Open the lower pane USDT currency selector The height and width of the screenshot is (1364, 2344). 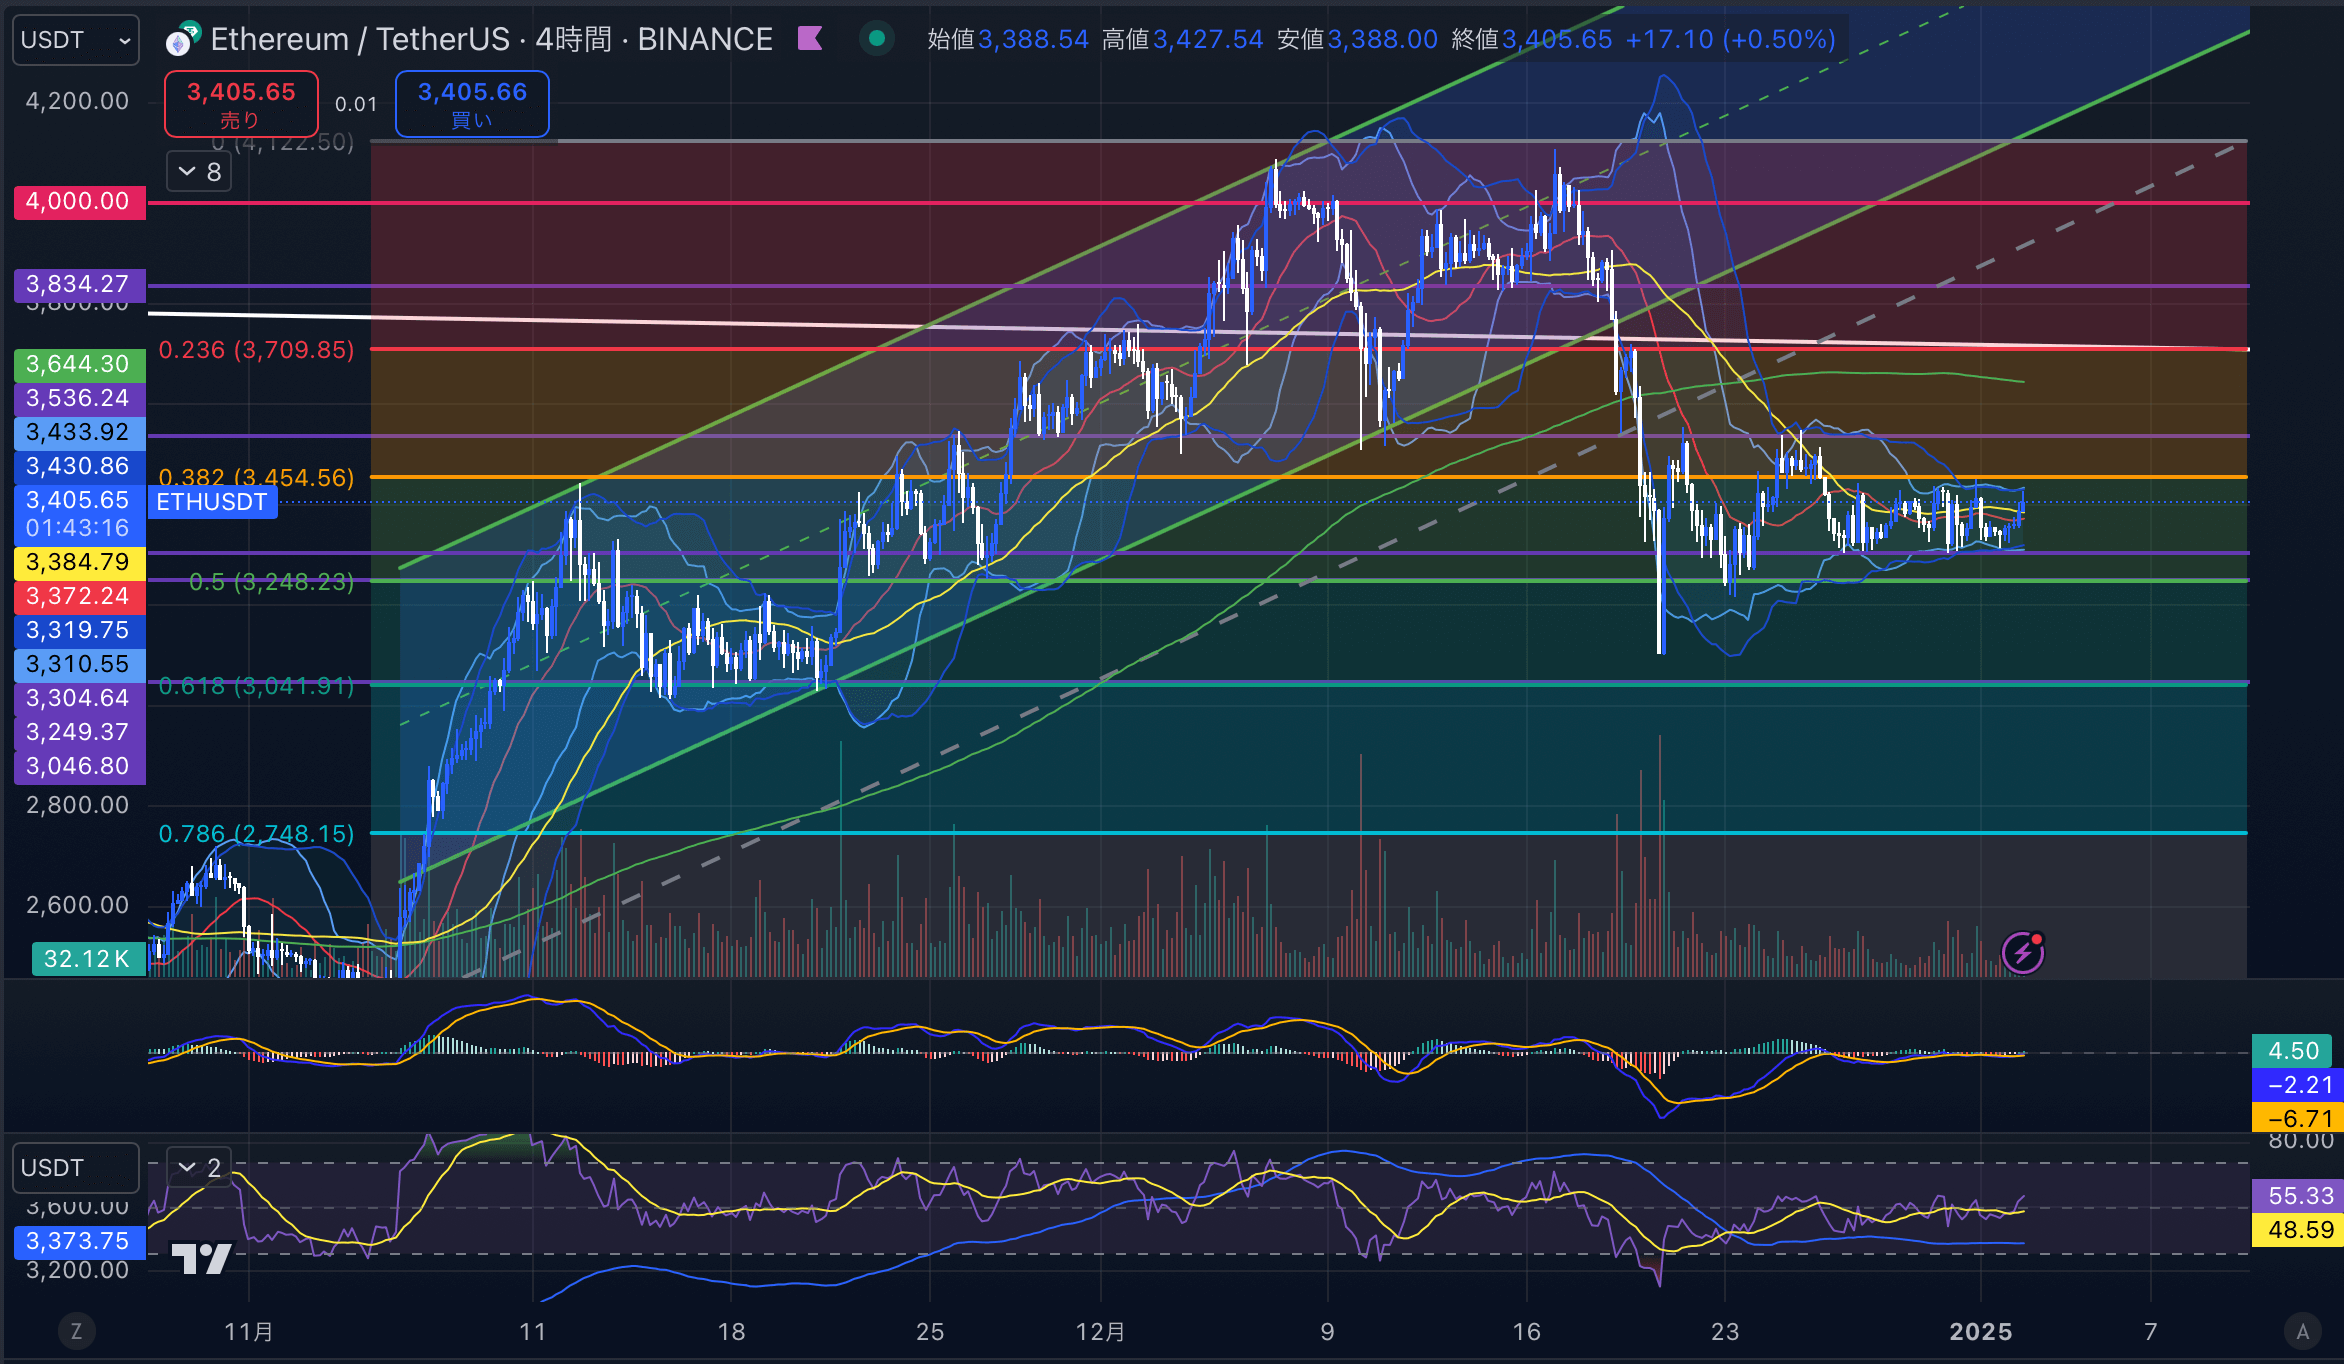(x=76, y=1168)
